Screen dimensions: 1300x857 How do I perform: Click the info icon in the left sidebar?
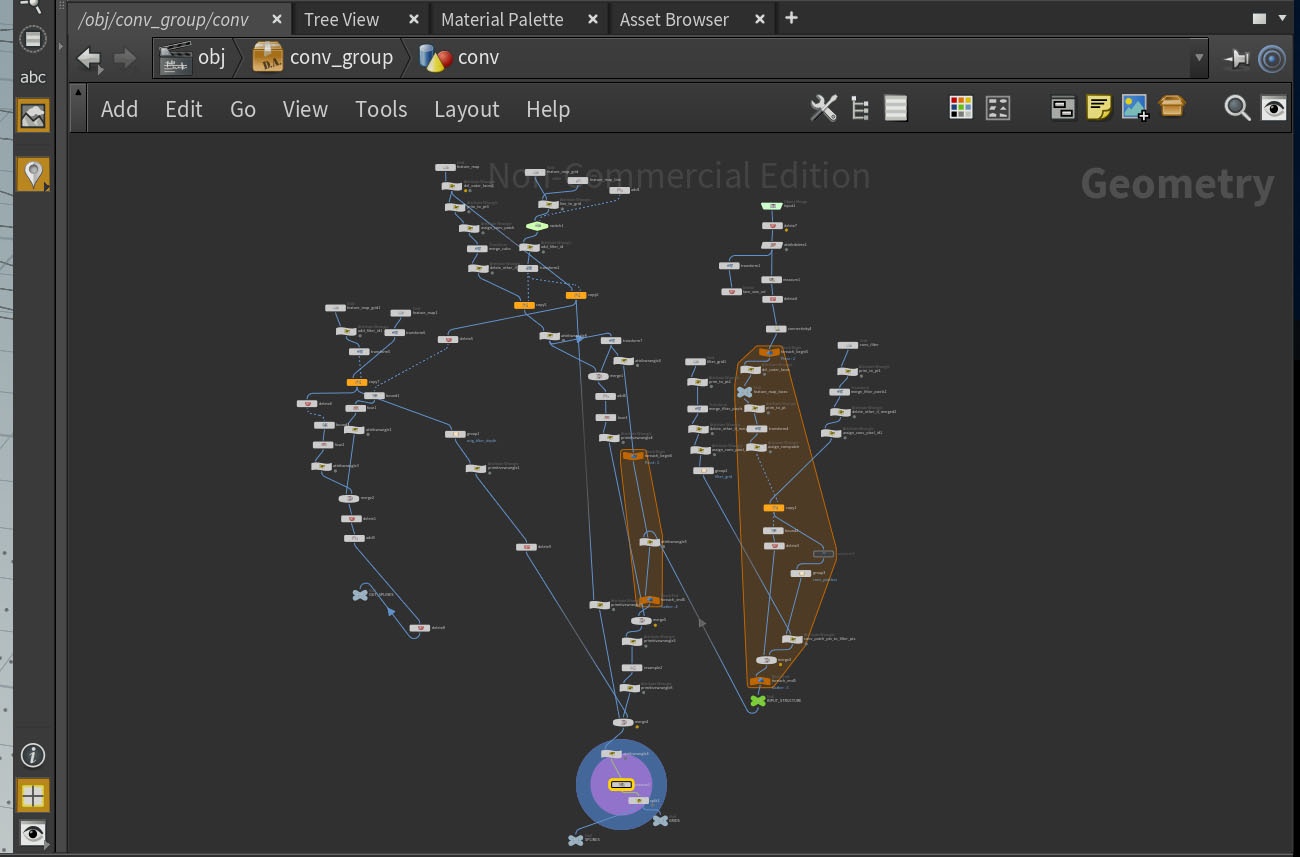click(x=33, y=756)
